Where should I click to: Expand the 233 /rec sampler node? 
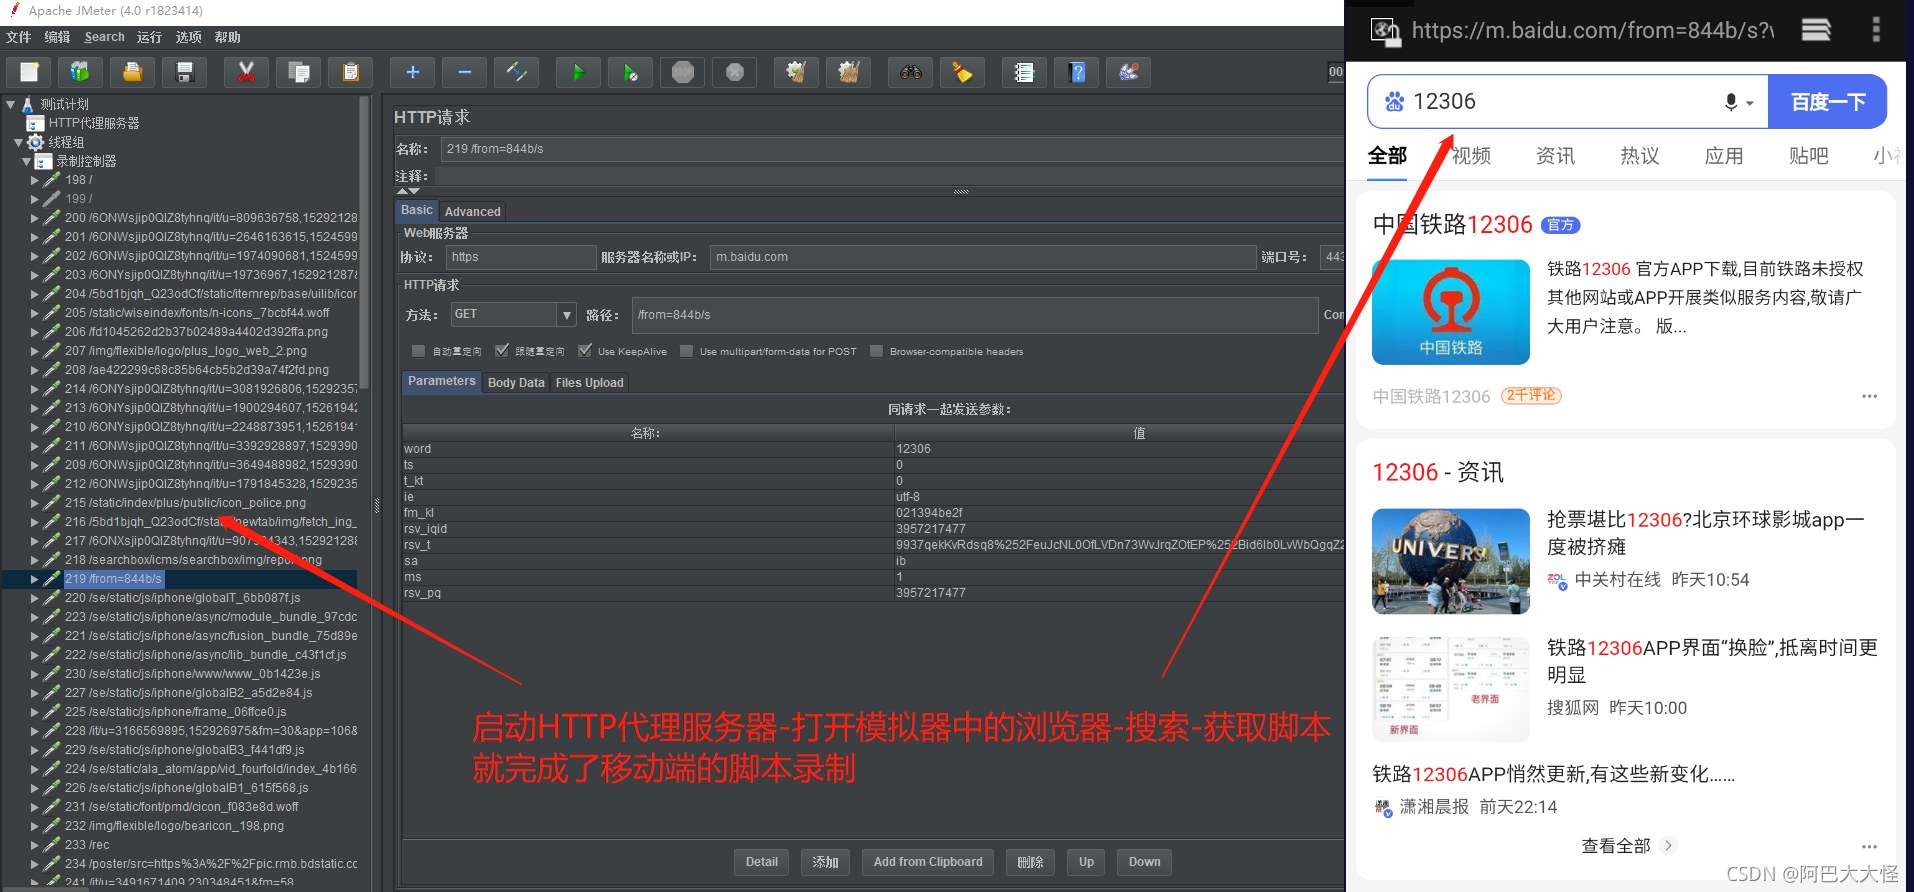point(35,845)
